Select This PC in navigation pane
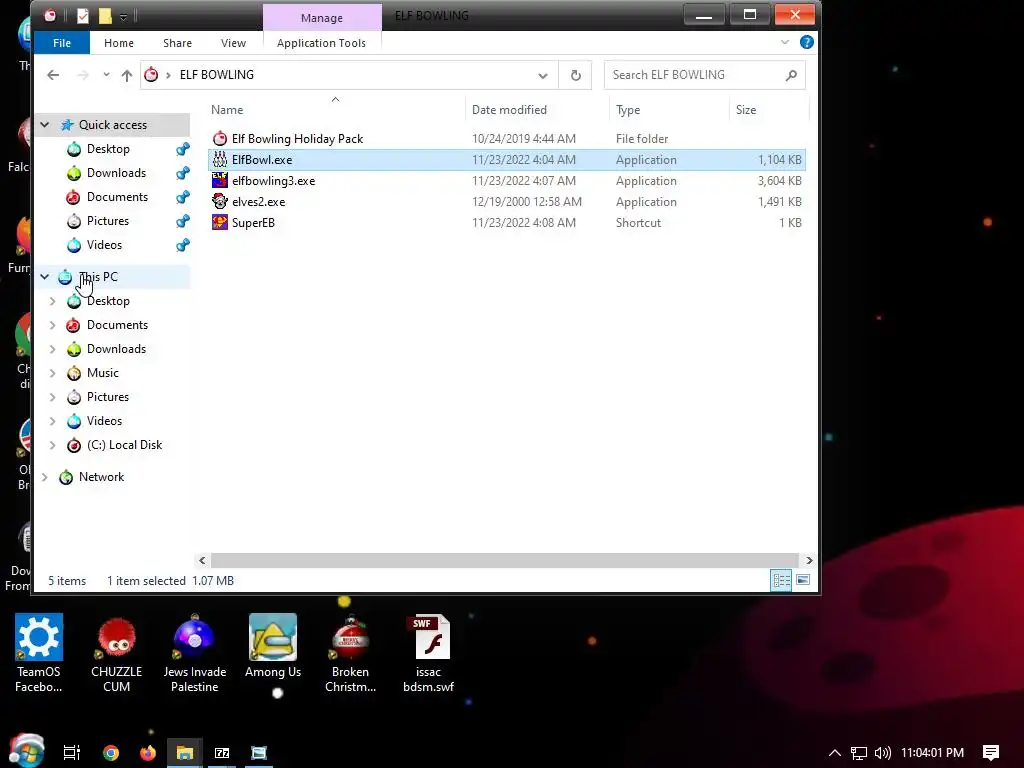Viewport: 1024px width, 768px height. point(98,277)
